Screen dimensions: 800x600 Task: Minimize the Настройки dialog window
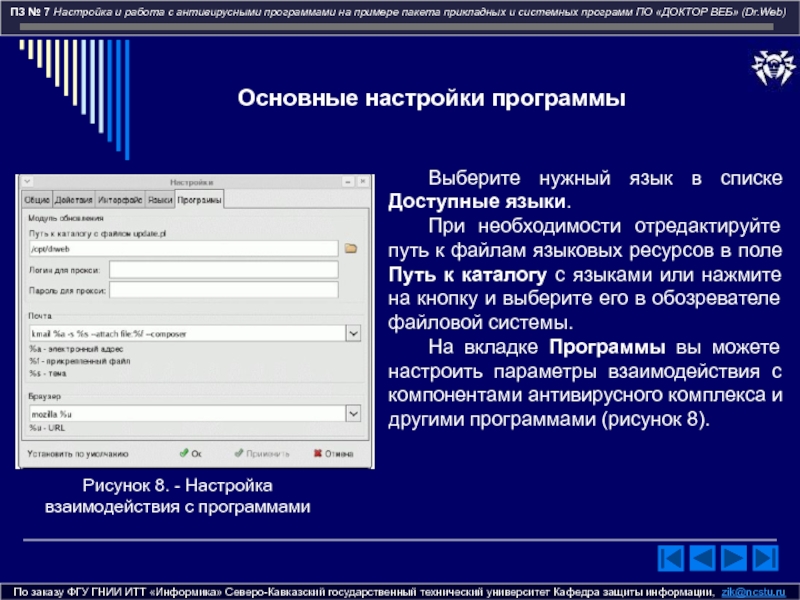(x=348, y=182)
